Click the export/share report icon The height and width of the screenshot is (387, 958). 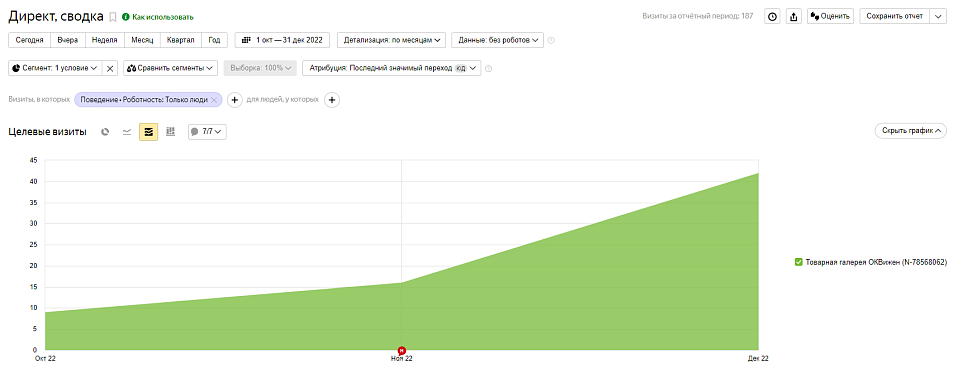[x=794, y=17]
